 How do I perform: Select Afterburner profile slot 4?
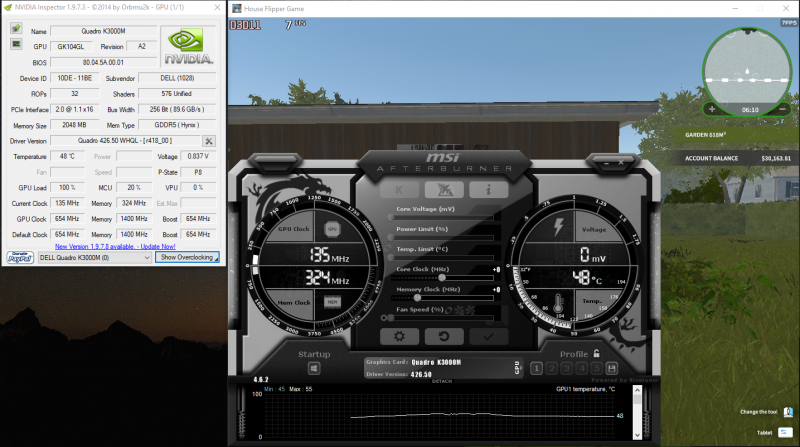(x=581, y=368)
